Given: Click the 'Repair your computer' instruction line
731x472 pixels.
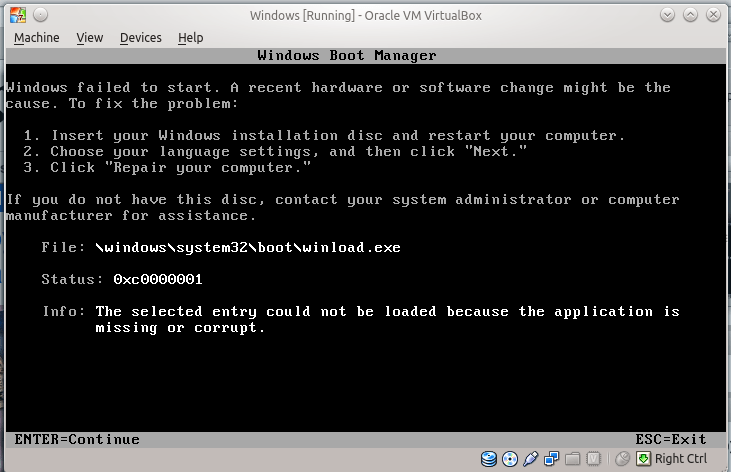Looking at the screenshot, I should point(167,167).
